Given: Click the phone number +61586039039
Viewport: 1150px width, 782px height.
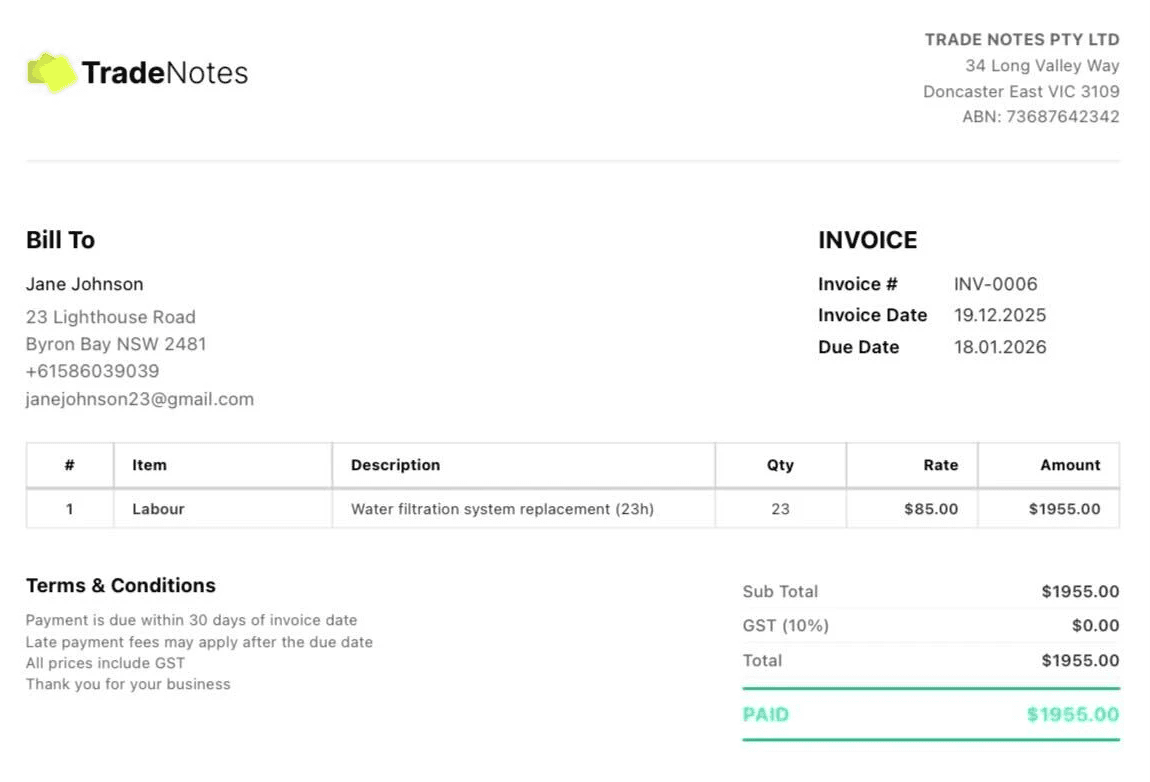Looking at the screenshot, I should point(92,371).
